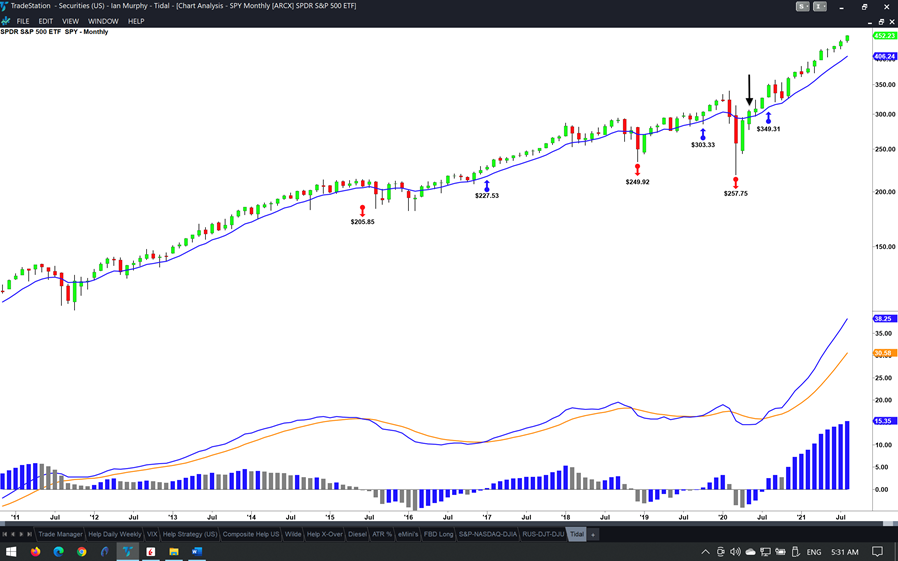The width and height of the screenshot is (898, 561).
Task: Switch to the Trade Manager tab
Action: (x=60, y=535)
